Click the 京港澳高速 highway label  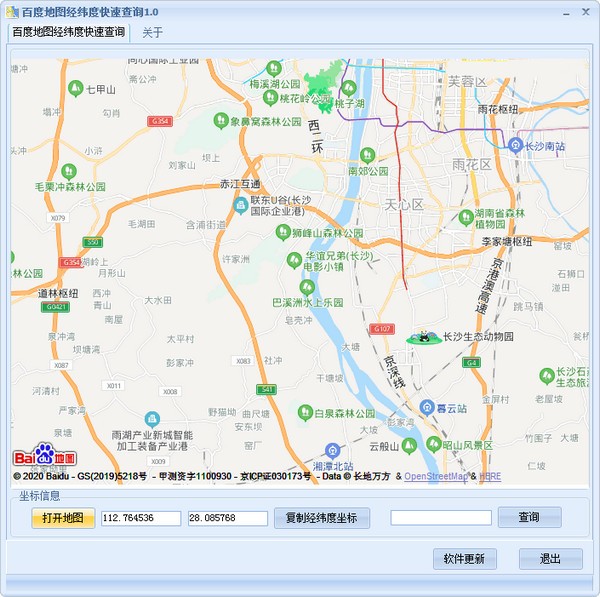point(489,285)
